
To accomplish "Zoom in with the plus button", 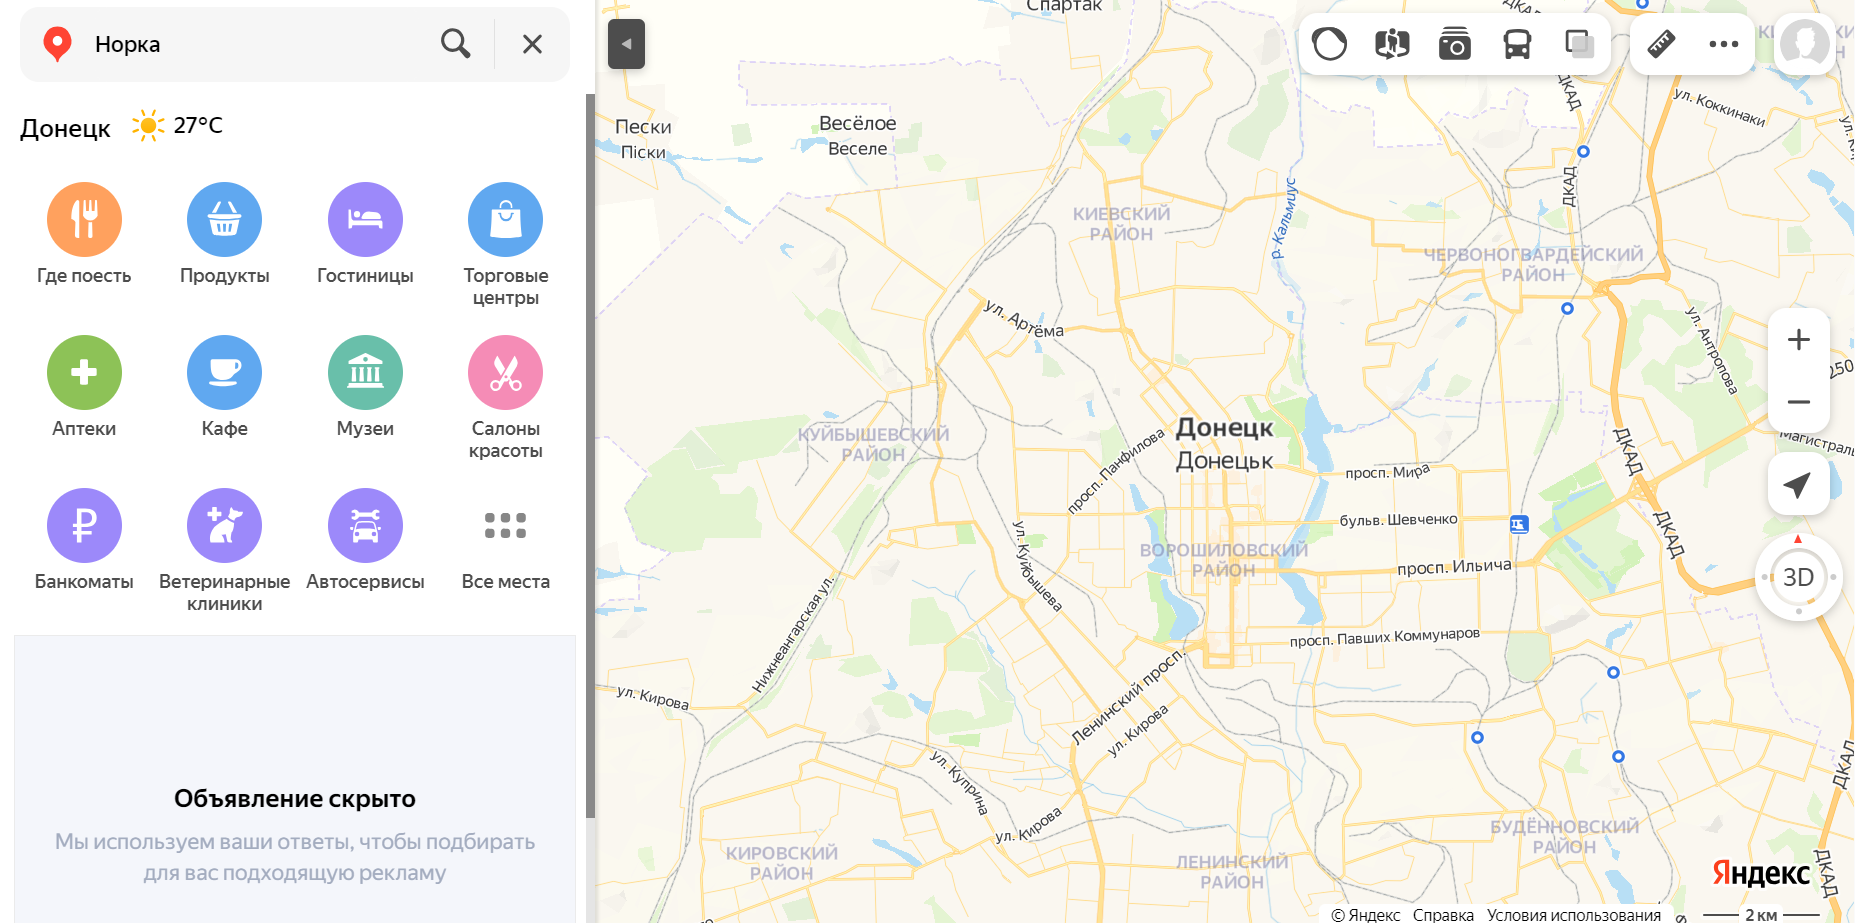I will click(1798, 340).
